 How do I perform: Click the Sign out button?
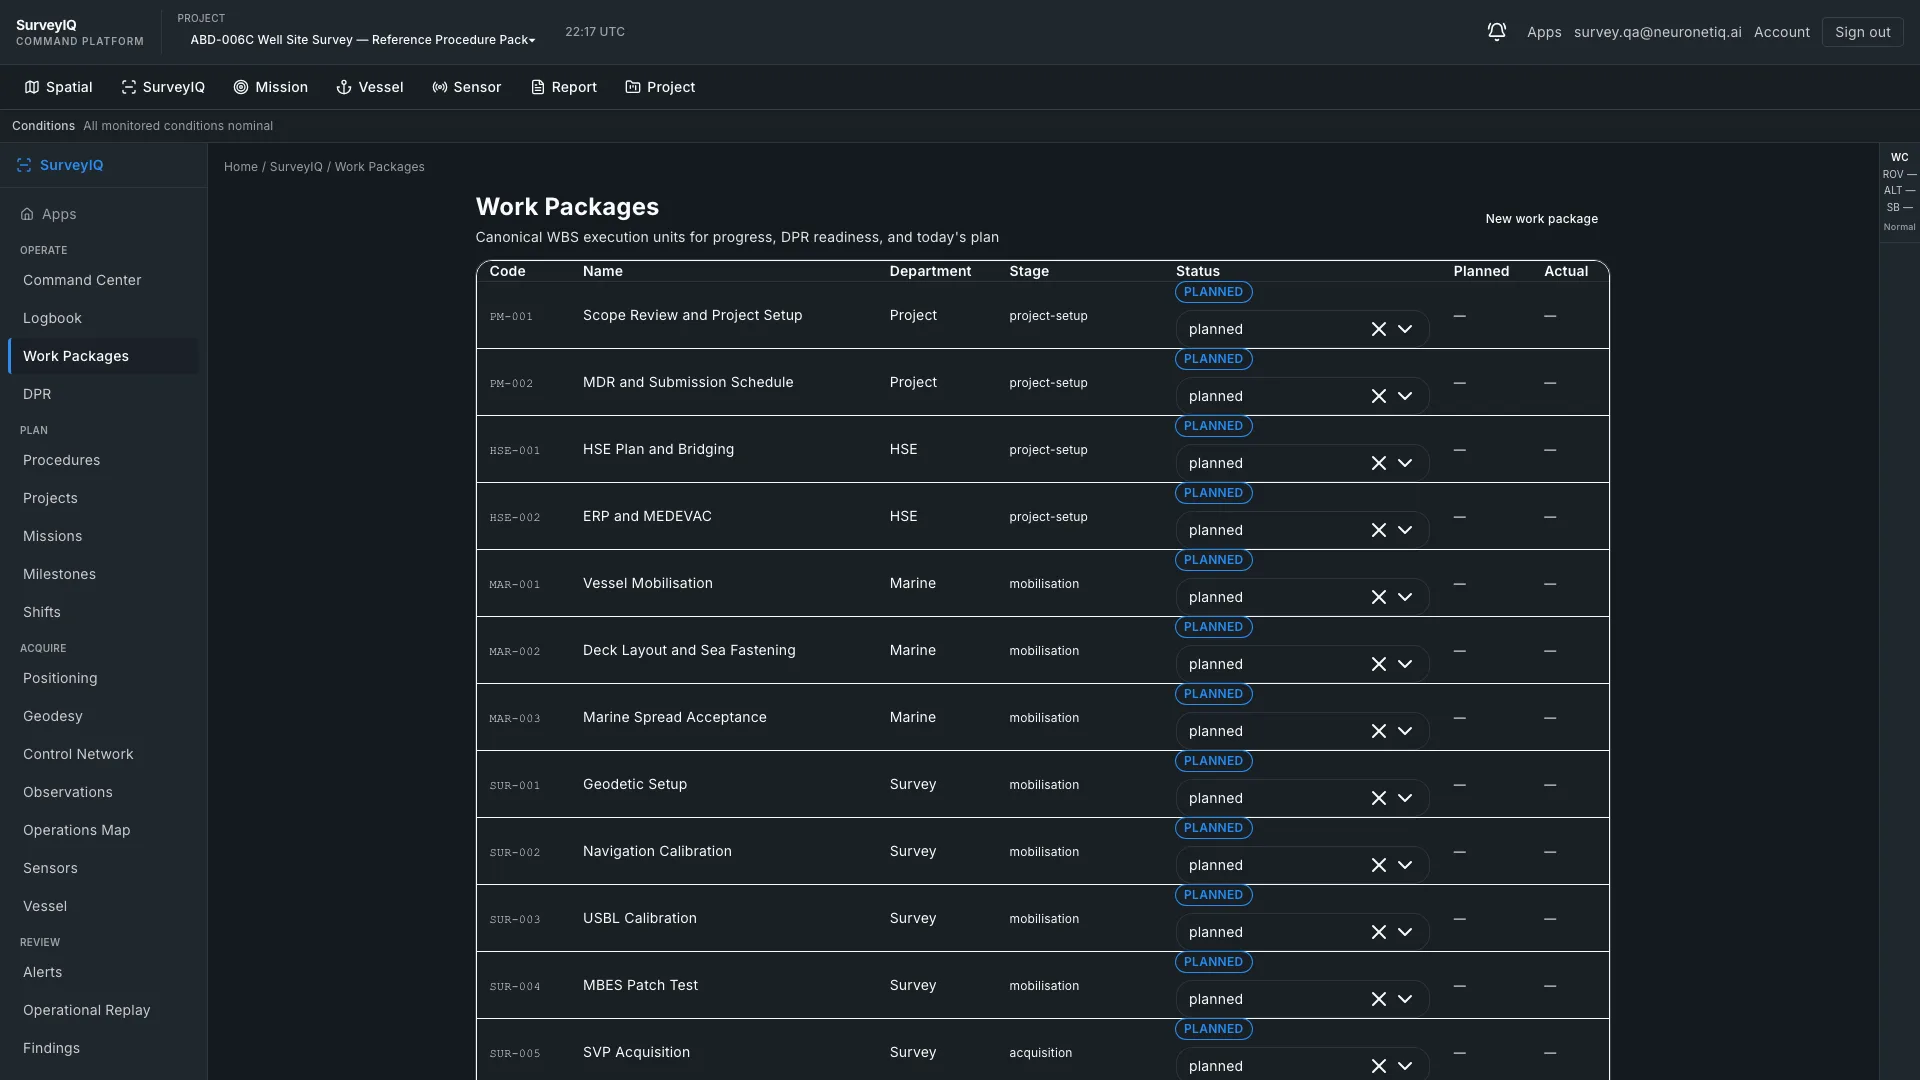pyautogui.click(x=1862, y=32)
